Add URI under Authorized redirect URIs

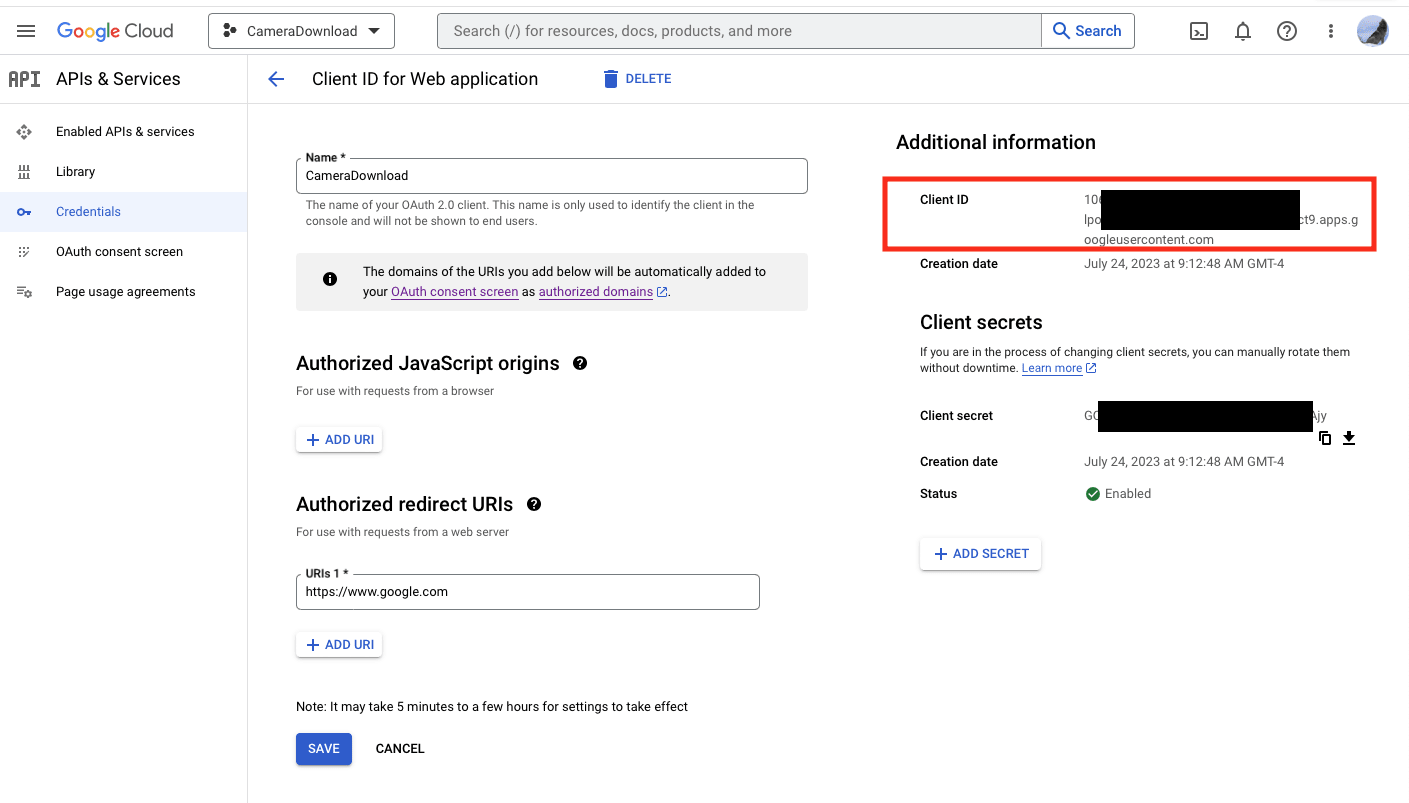tap(339, 645)
